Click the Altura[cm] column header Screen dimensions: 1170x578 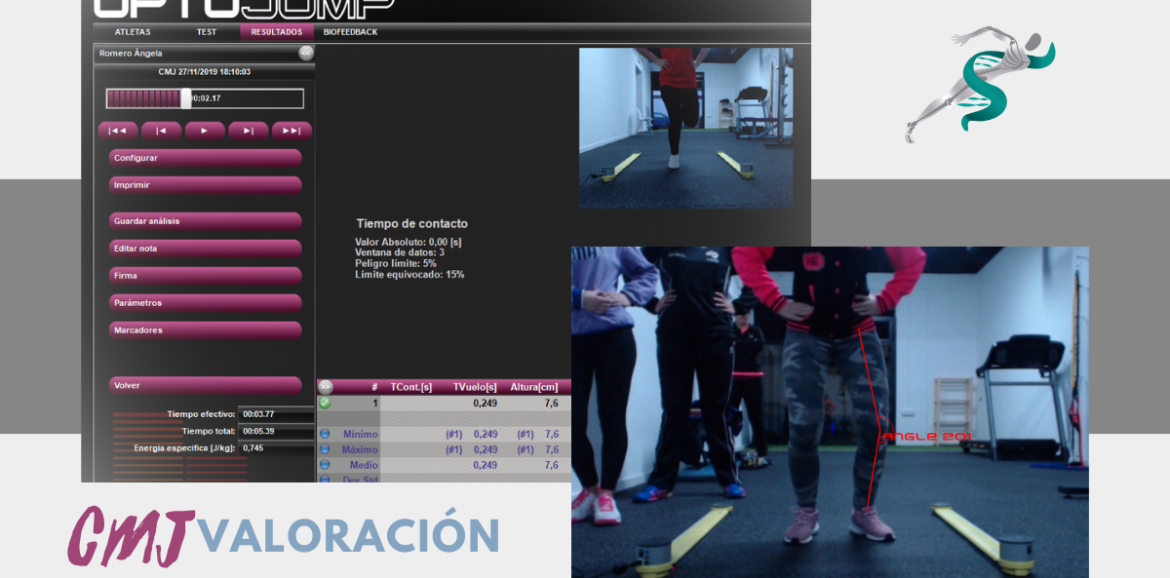click(x=534, y=387)
